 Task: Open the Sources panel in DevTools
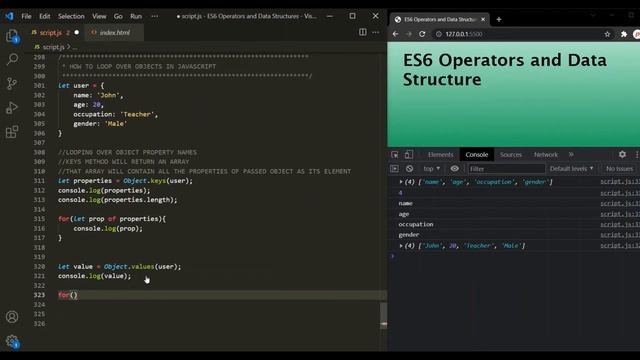[511, 155]
